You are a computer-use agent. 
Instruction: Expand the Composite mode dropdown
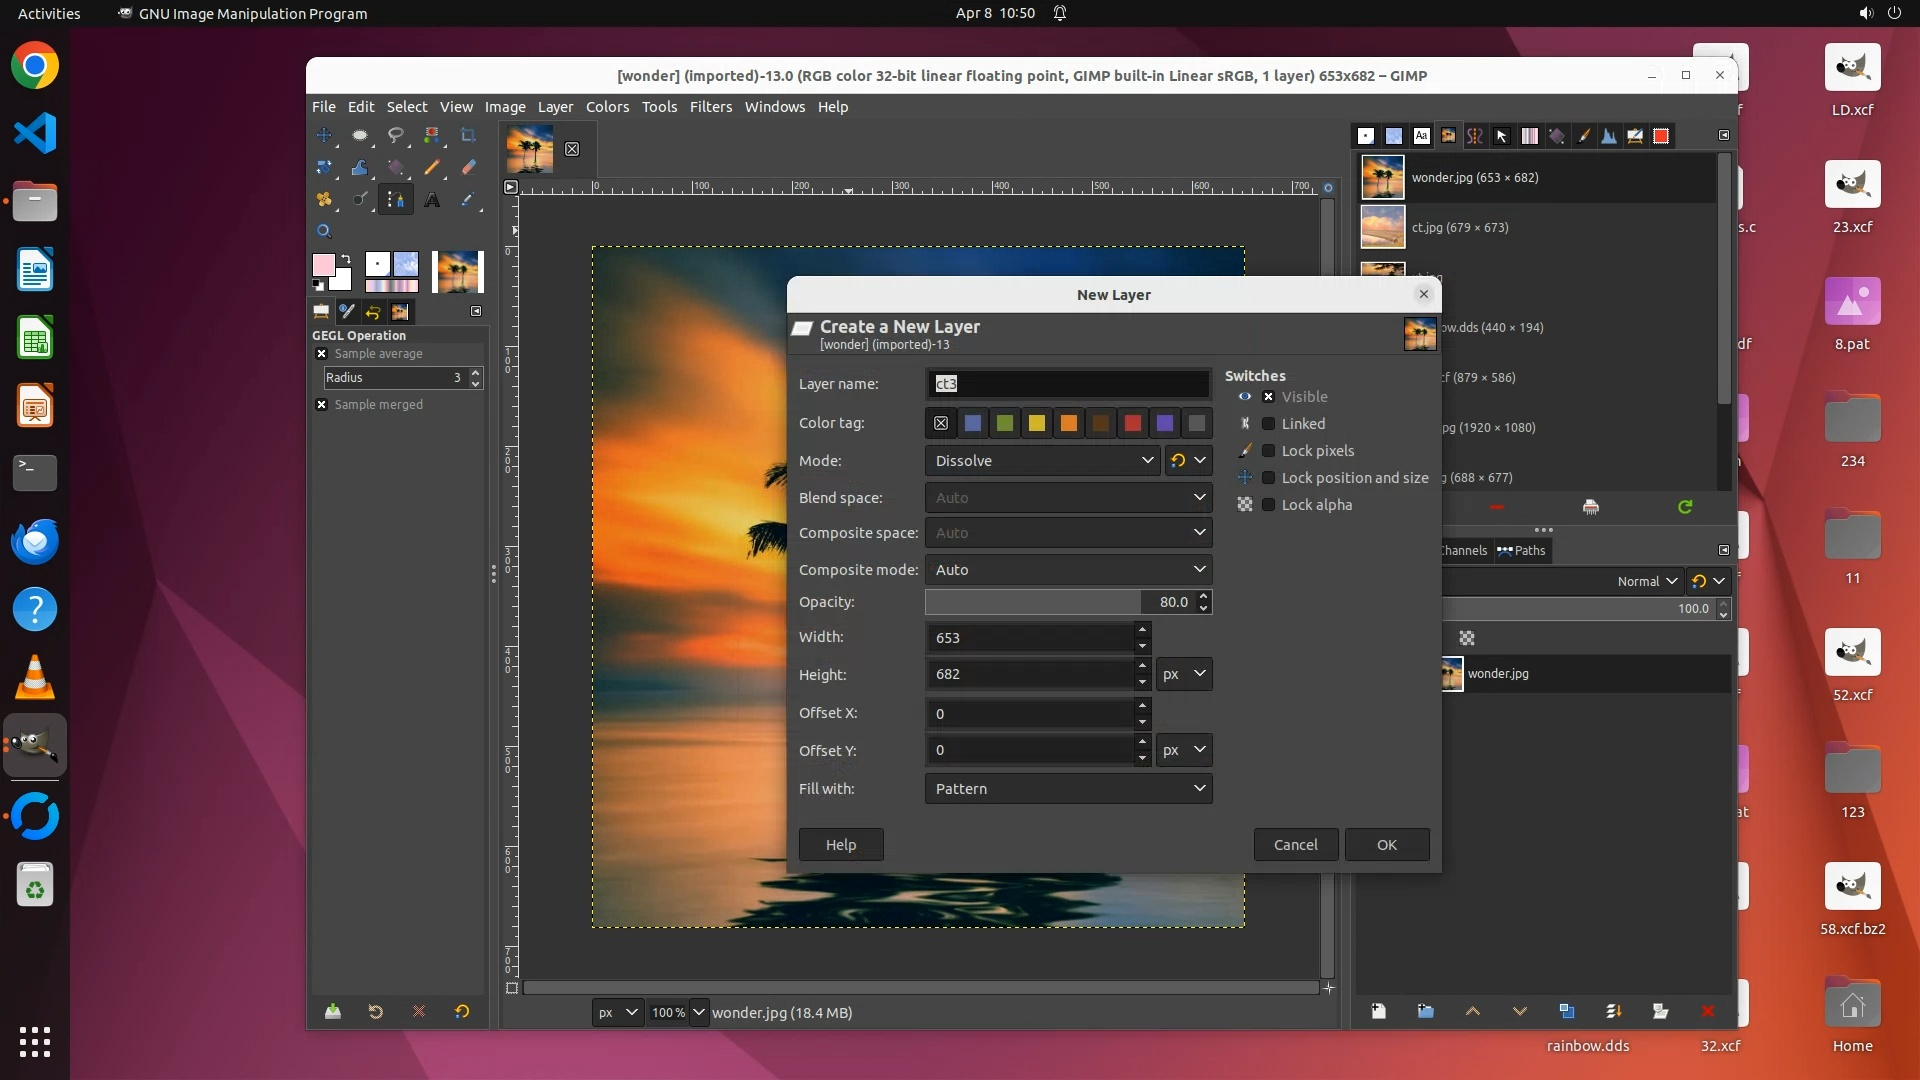1068,570
